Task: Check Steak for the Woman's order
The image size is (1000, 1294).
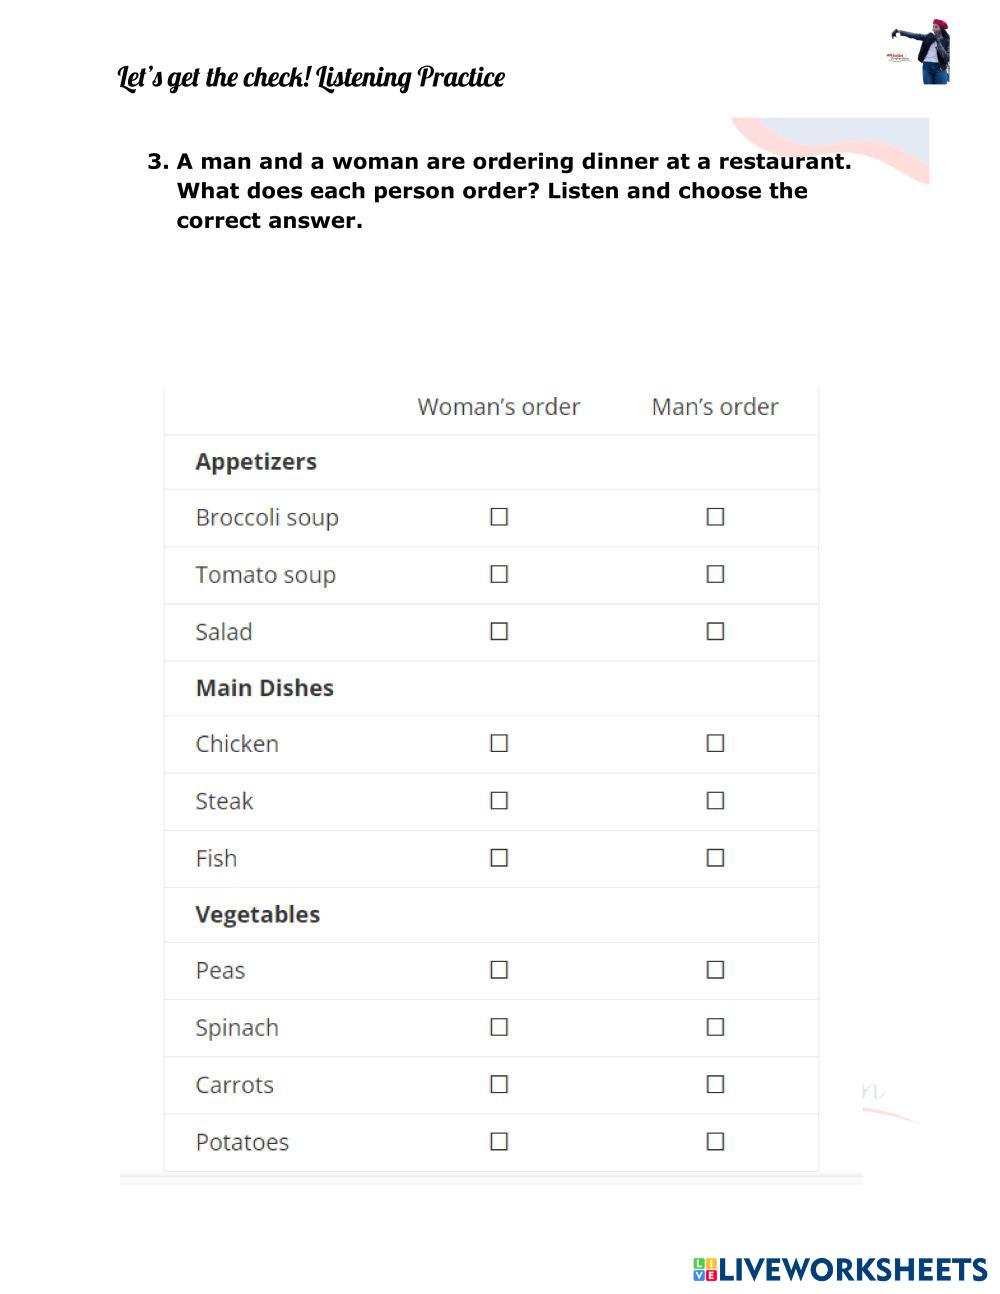Action: pos(499,800)
